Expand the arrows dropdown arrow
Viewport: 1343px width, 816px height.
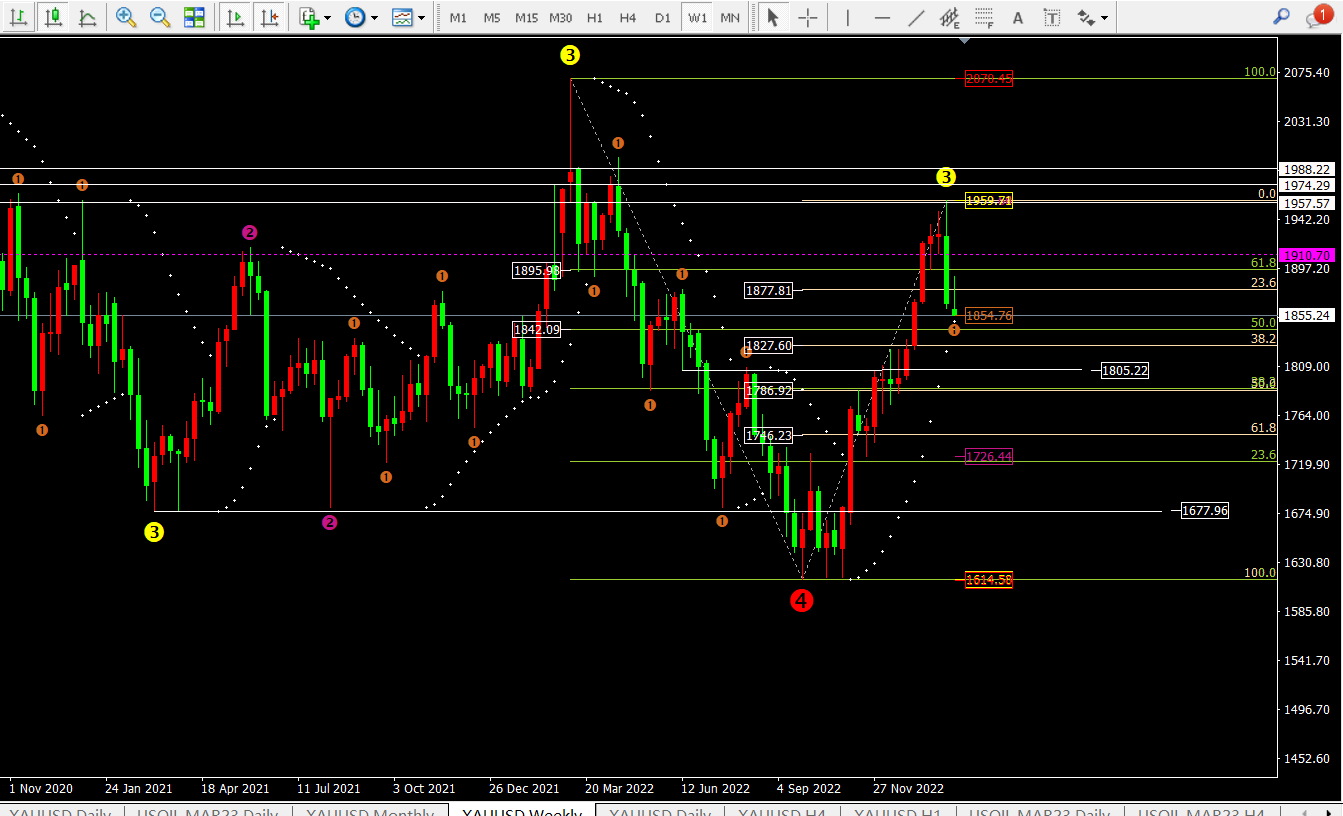pos(1104,18)
